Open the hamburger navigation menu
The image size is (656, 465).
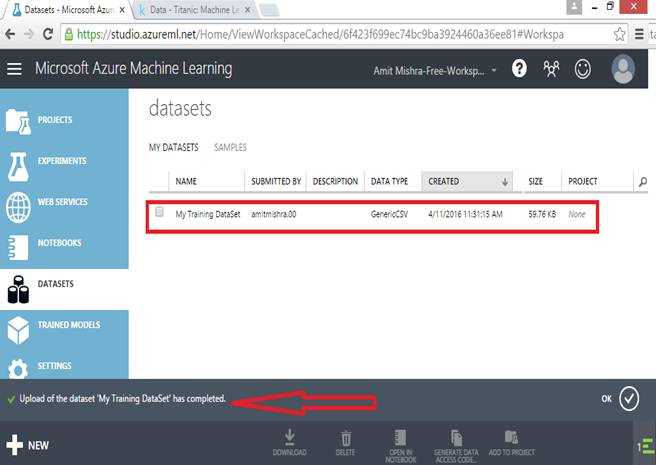(x=14, y=69)
